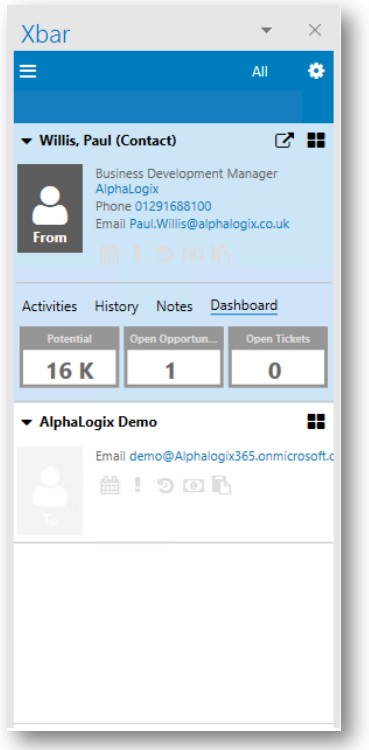The image size is (369, 750).
Task: Click grid view icon beside Willis, Paul
Action: 316,141
